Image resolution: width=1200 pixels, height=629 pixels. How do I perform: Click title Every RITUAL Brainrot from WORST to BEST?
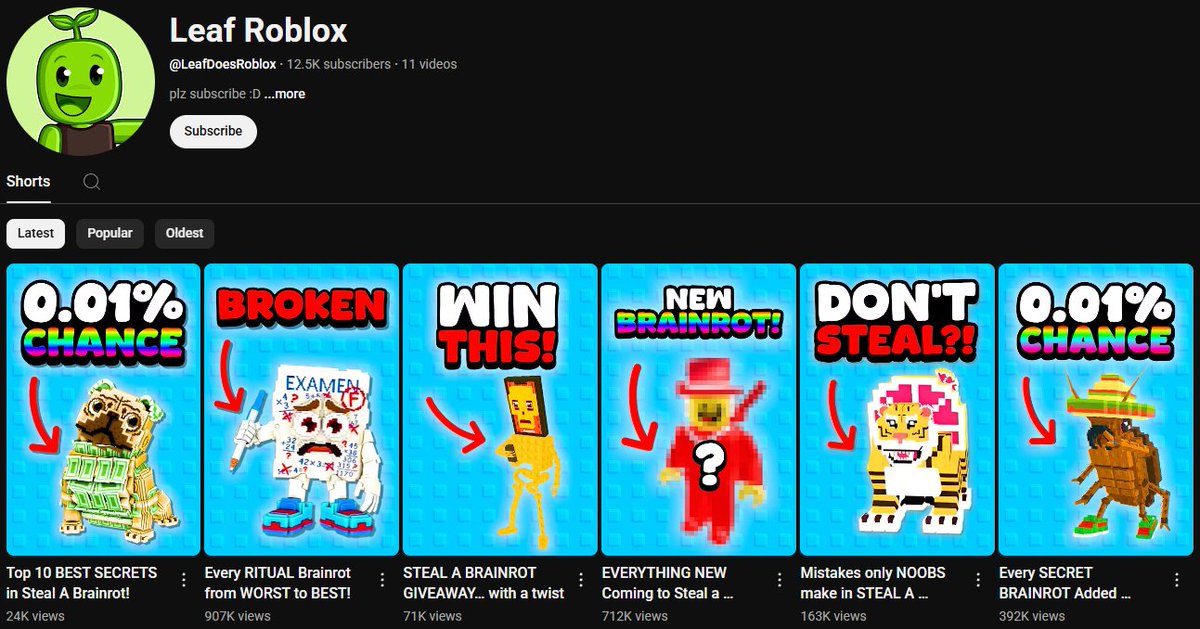(x=278, y=583)
